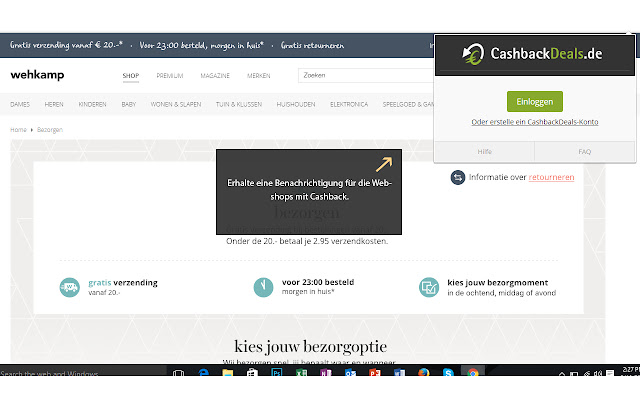This screenshot has width=640, height=400.
Task: Click the 'kies jouw bezorgoptie' heading
Action: click(x=311, y=347)
